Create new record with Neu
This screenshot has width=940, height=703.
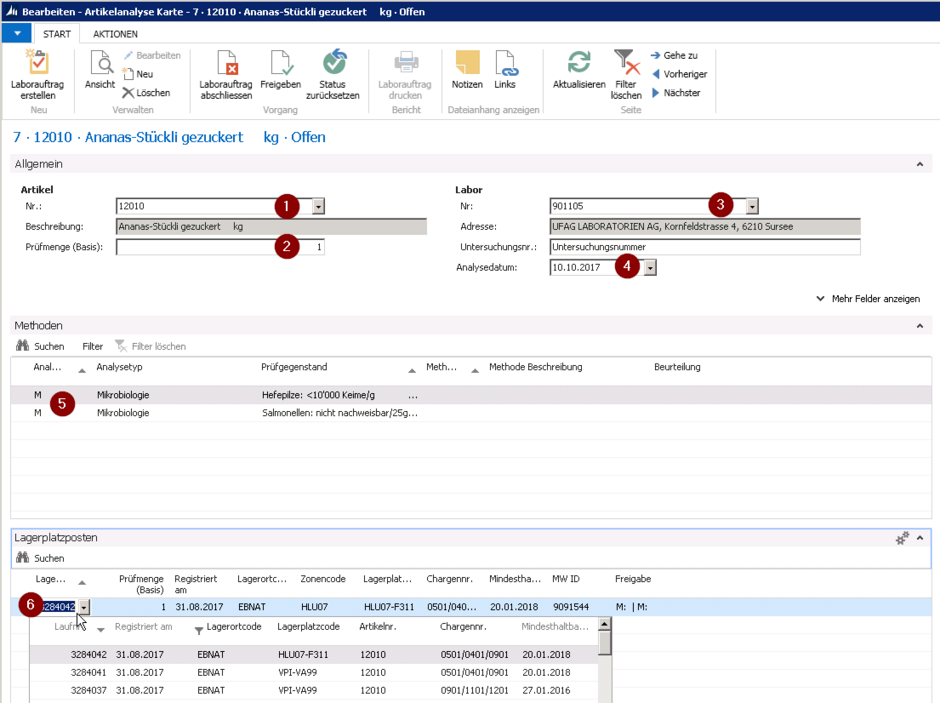[138, 74]
